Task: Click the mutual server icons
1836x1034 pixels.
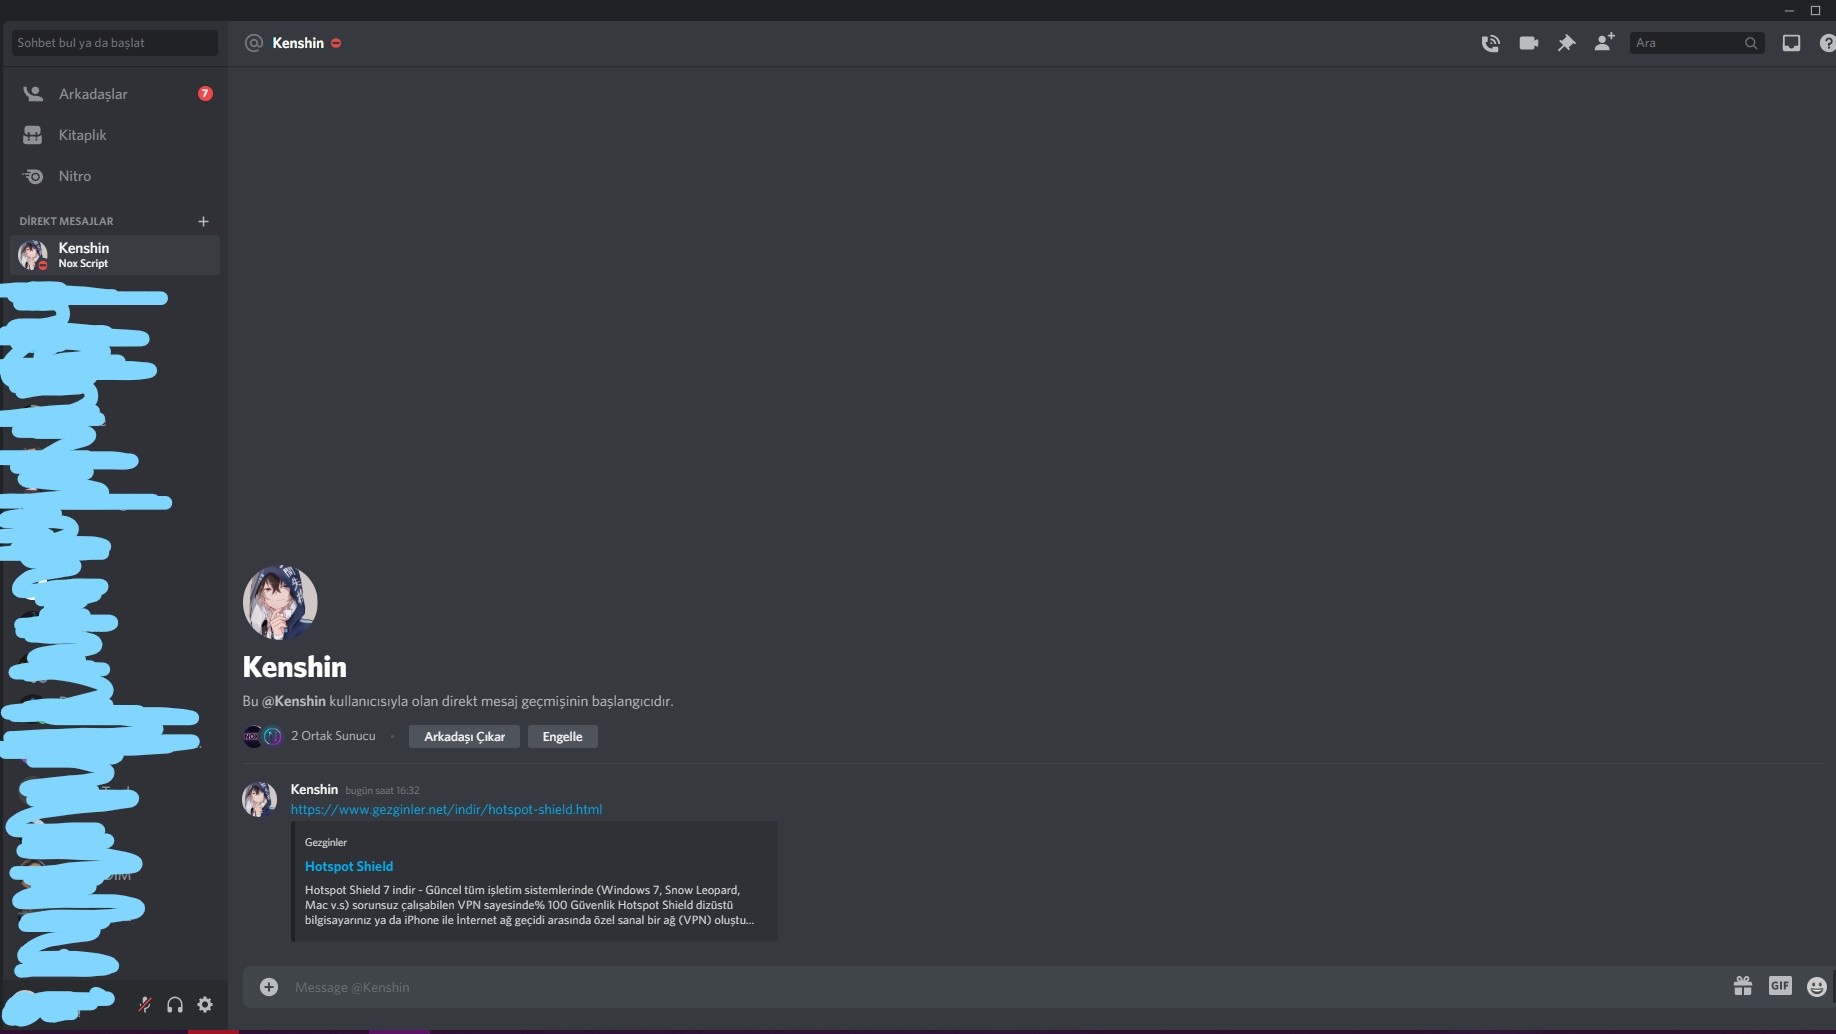Action: (263, 737)
